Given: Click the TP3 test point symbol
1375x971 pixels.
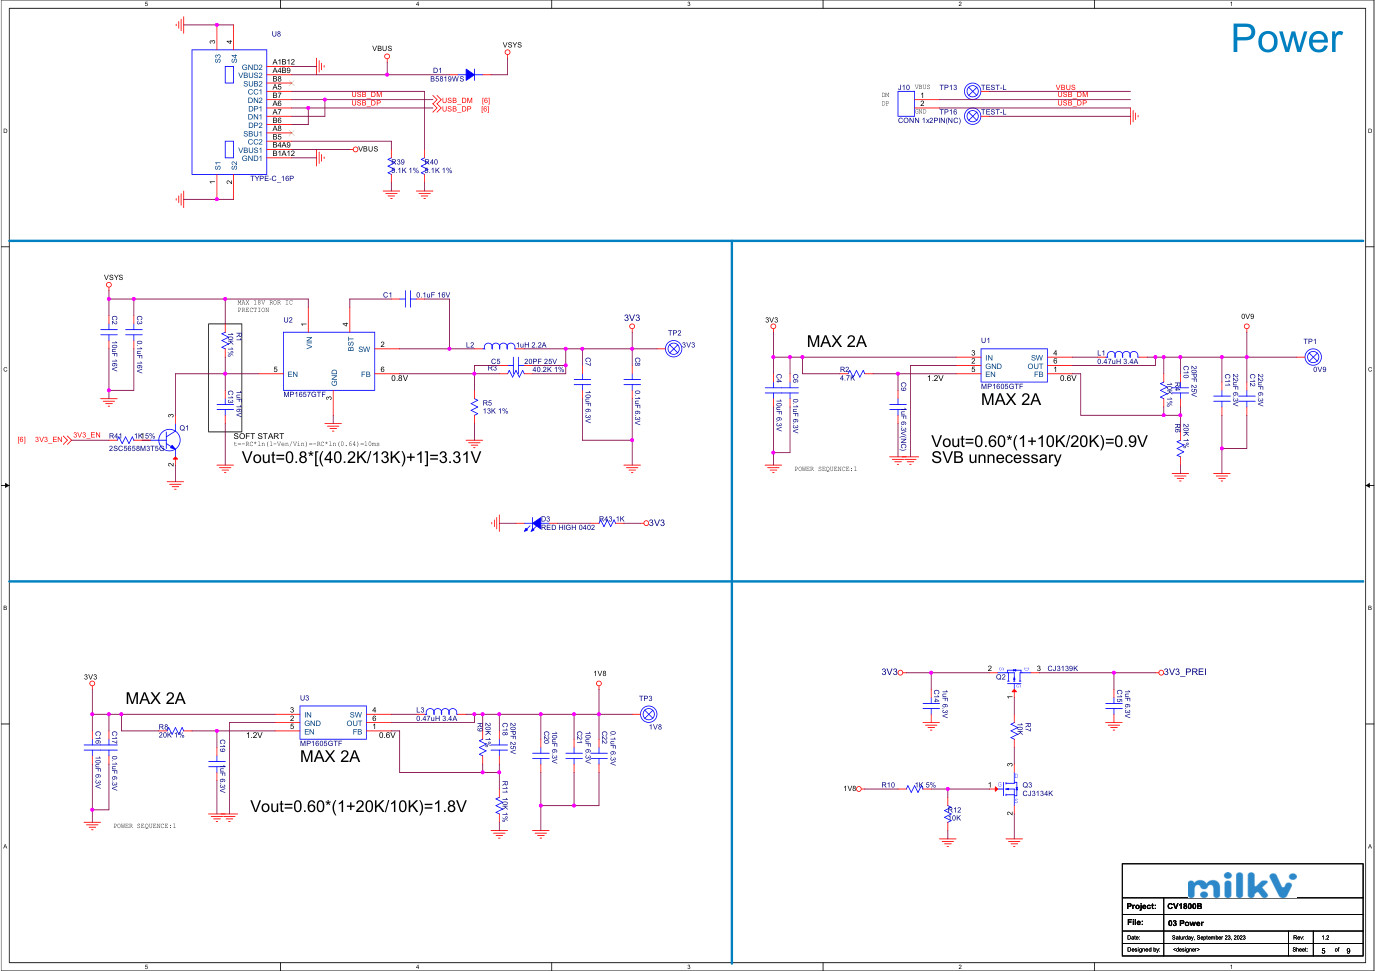Looking at the screenshot, I should [x=648, y=714].
